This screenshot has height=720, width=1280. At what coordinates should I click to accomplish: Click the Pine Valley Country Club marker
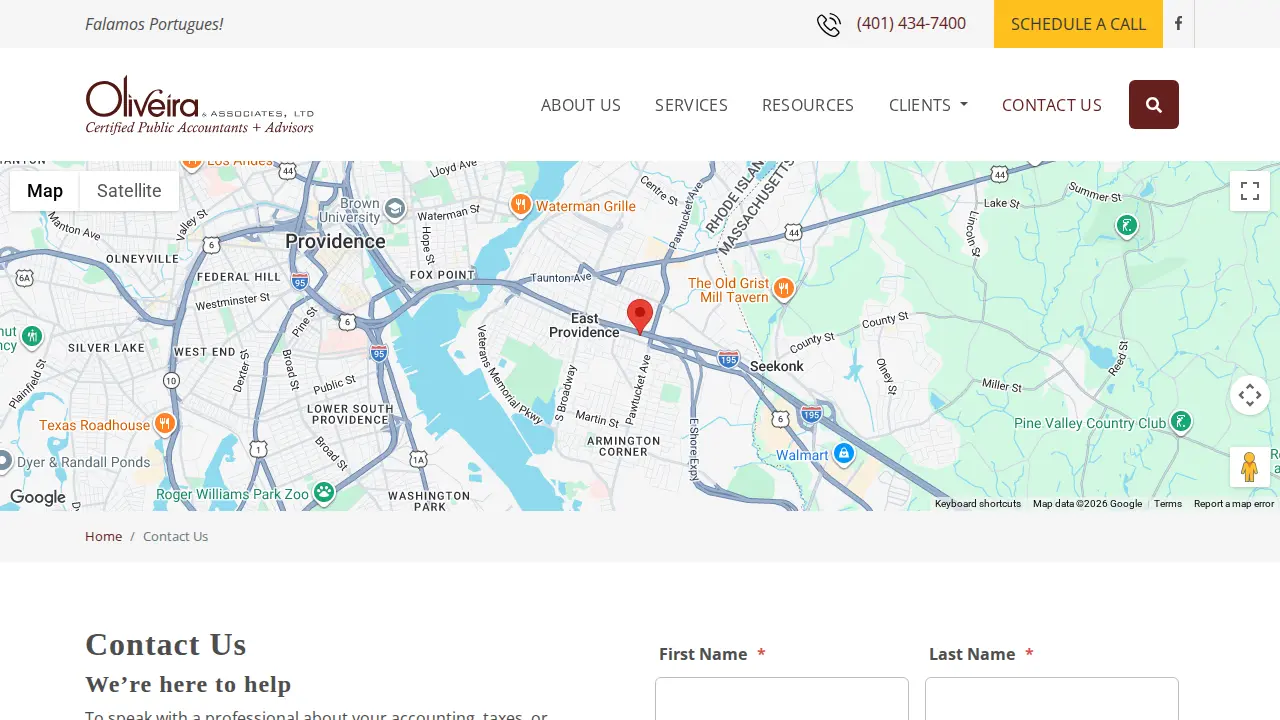(x=1181, y=422)
